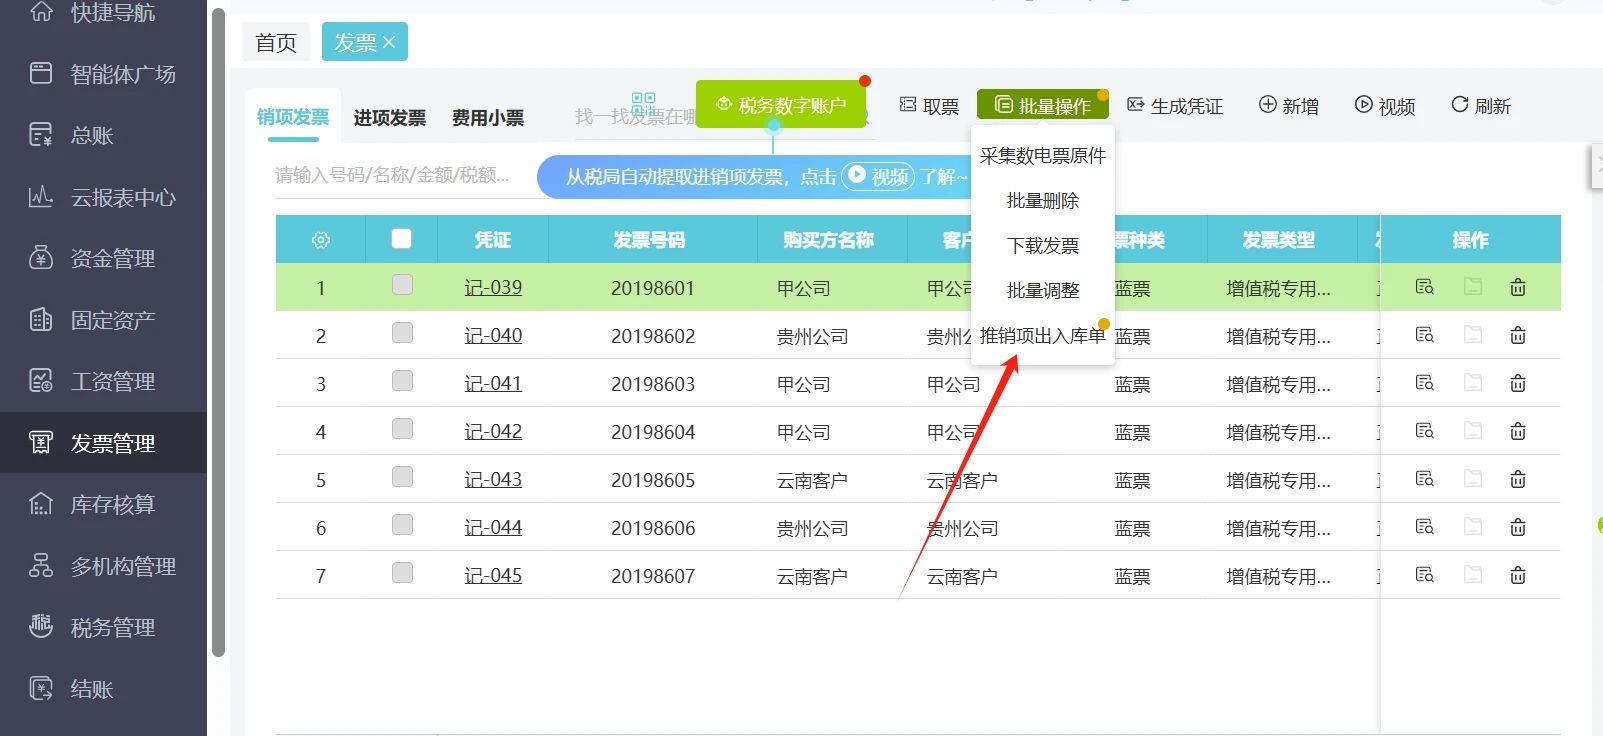Refresh the invoice list with 刷新
Screen dimensions: 1603x736
click(1480, 106)
